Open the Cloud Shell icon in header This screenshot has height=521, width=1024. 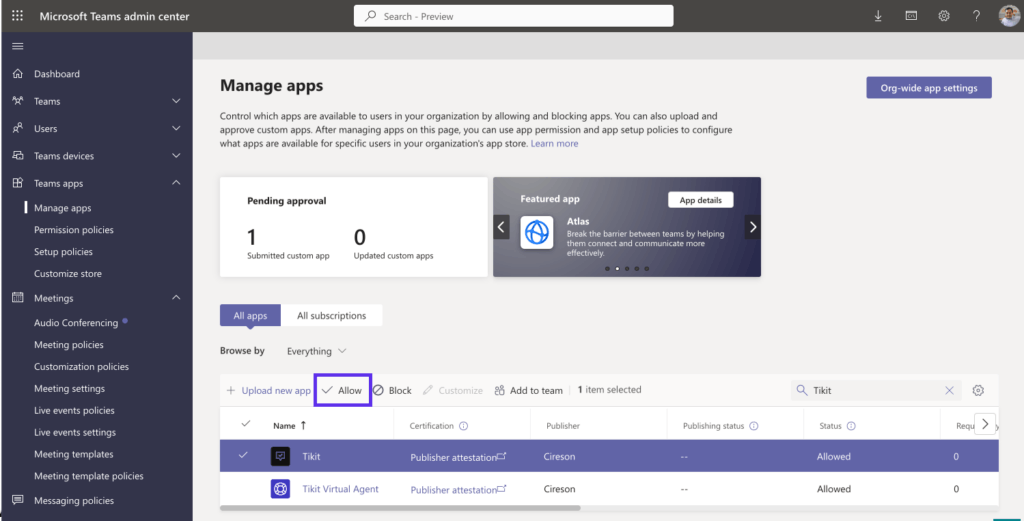(911, 16)
